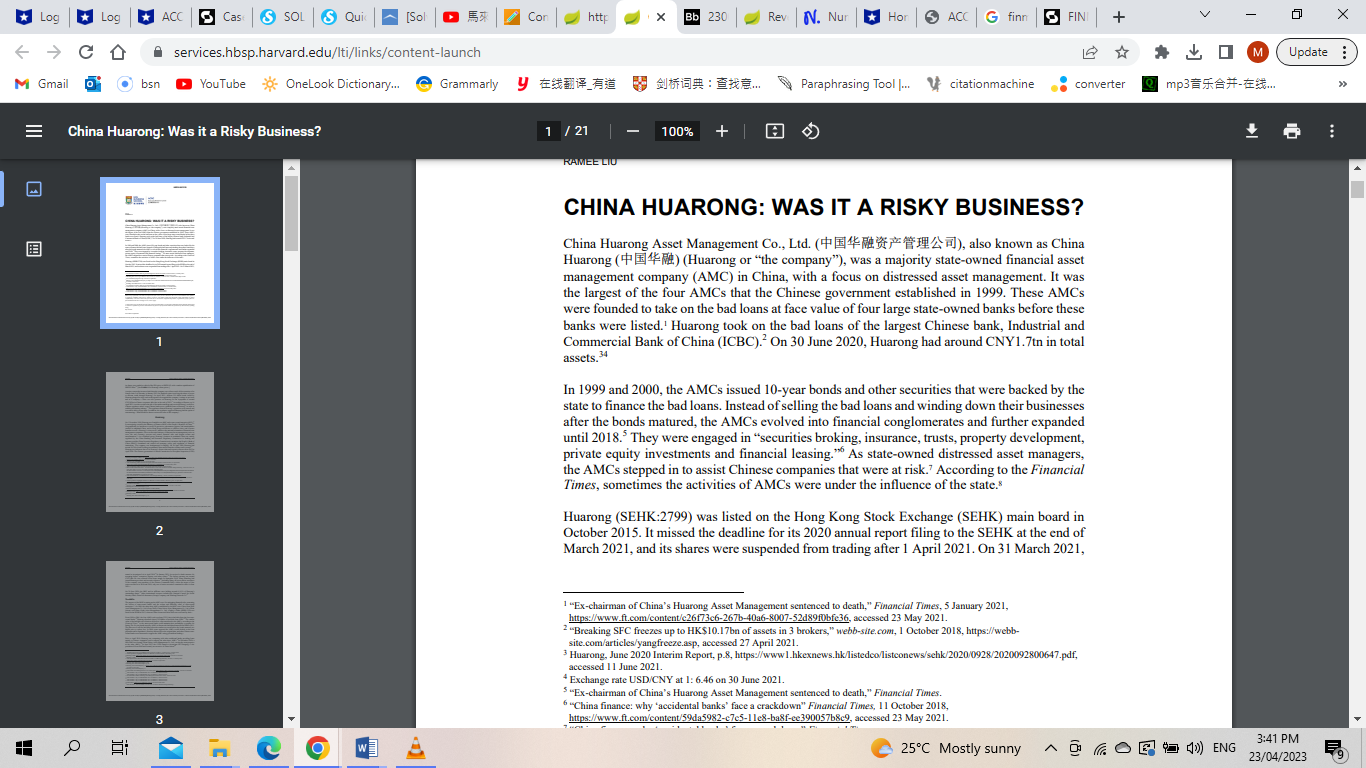The width and height of the screenshot is (1366, 768).
Task: Launch Word from the taskbar
Action: pos(366,748)
